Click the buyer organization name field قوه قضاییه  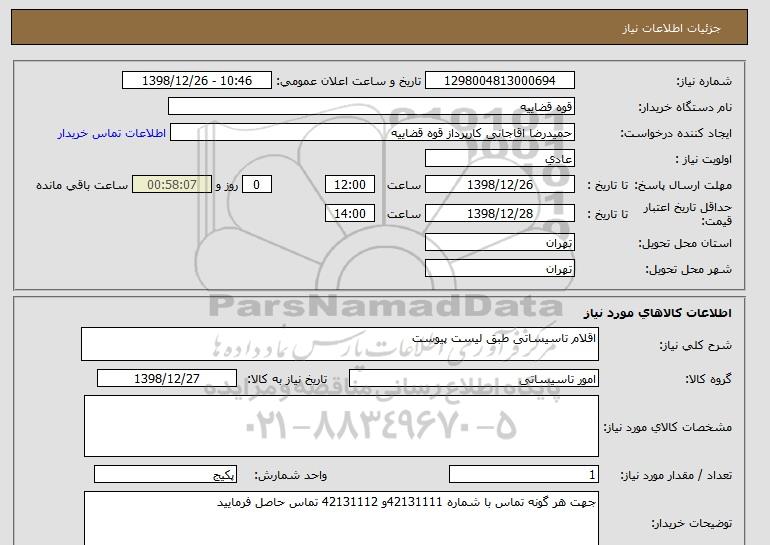[x=371, y=107]
